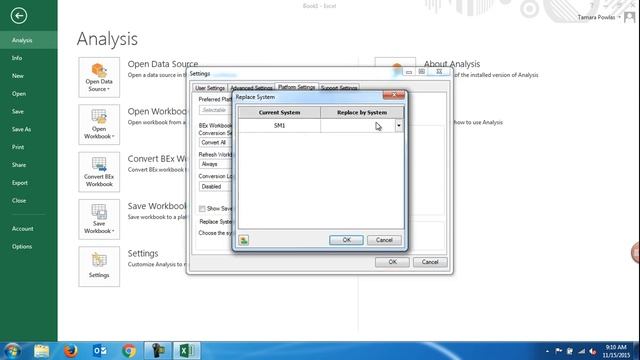Image resolution: width=640 pixels, height=360 pixels.
Task: Show hidden system tray icons
Action: tap(547, 351)
